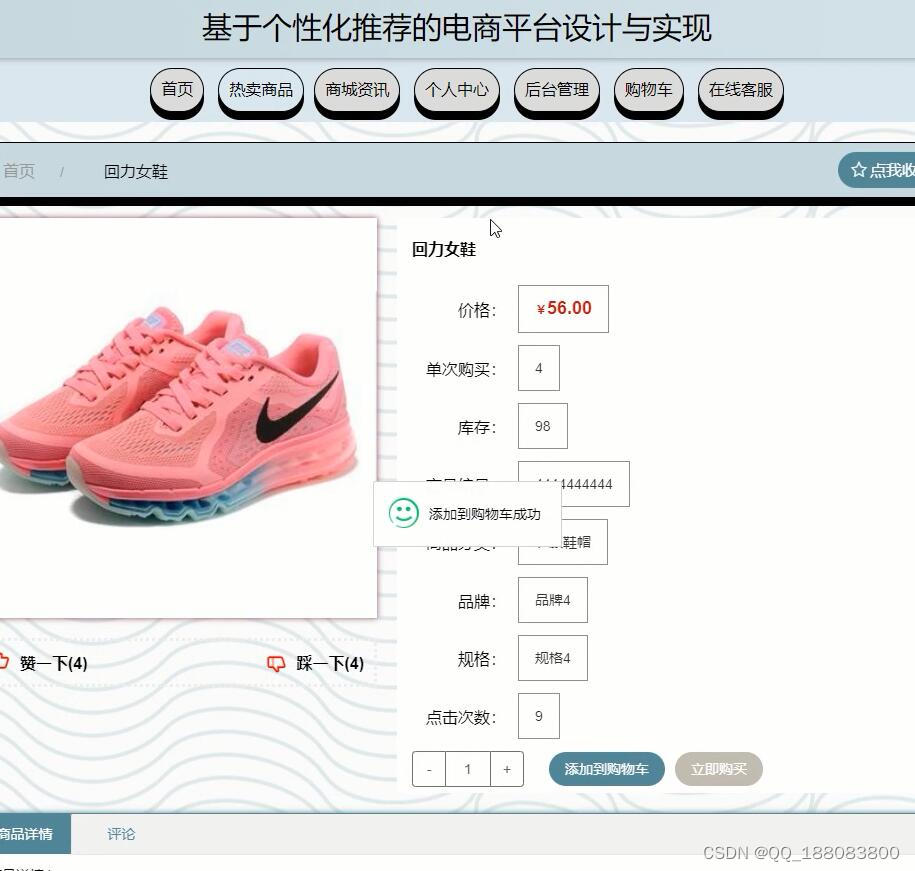Switch to the 商品详情 tab

point(35,834)
